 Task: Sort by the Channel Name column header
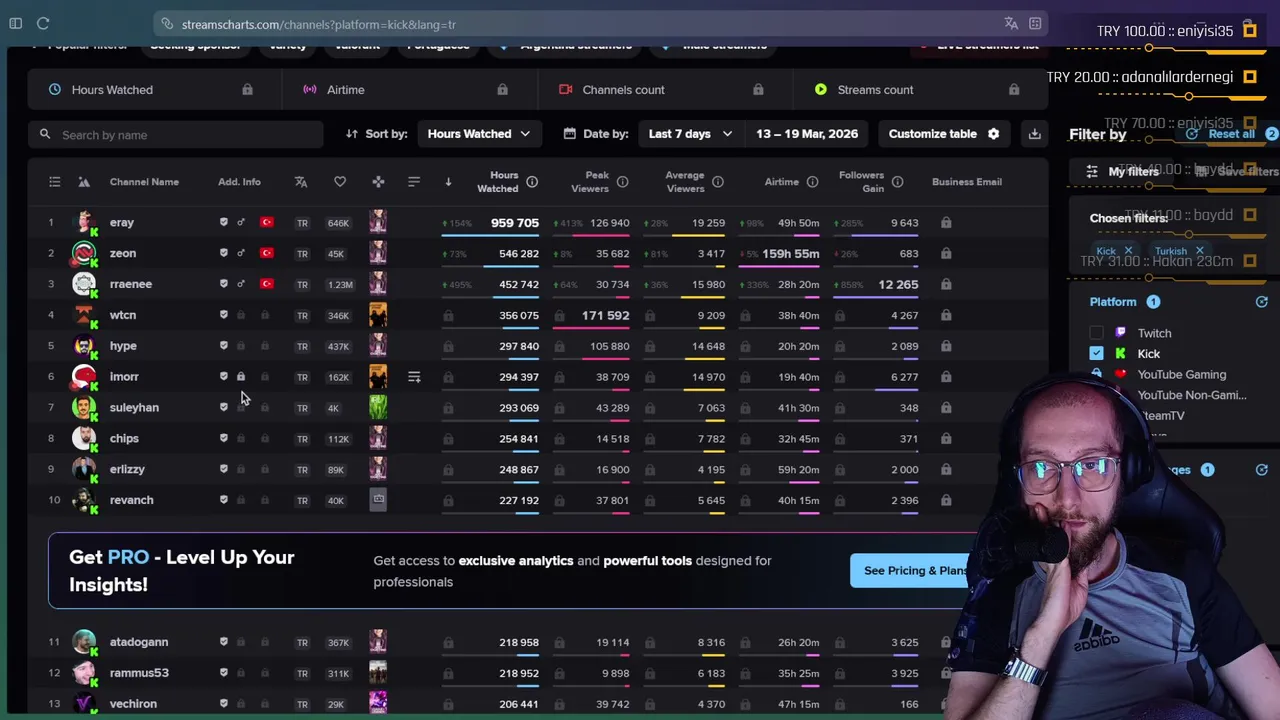click(144, 182)
